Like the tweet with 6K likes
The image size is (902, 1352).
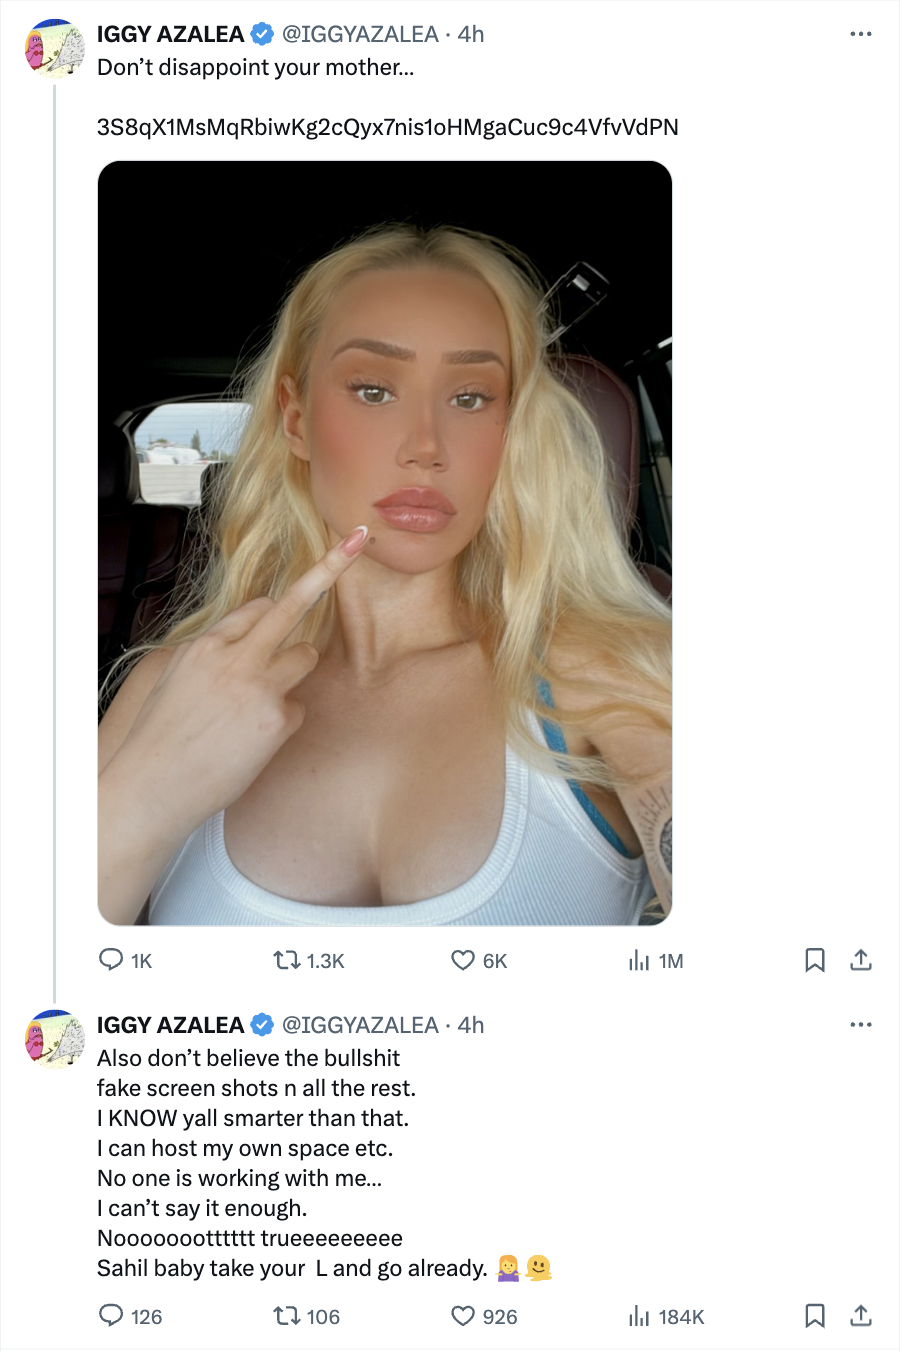tap(463, 961)
